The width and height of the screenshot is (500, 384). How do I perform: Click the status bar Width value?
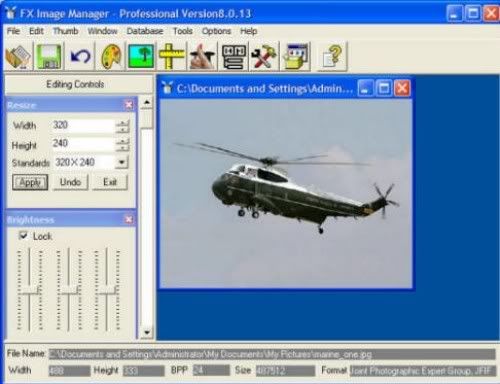pos(69,371)
